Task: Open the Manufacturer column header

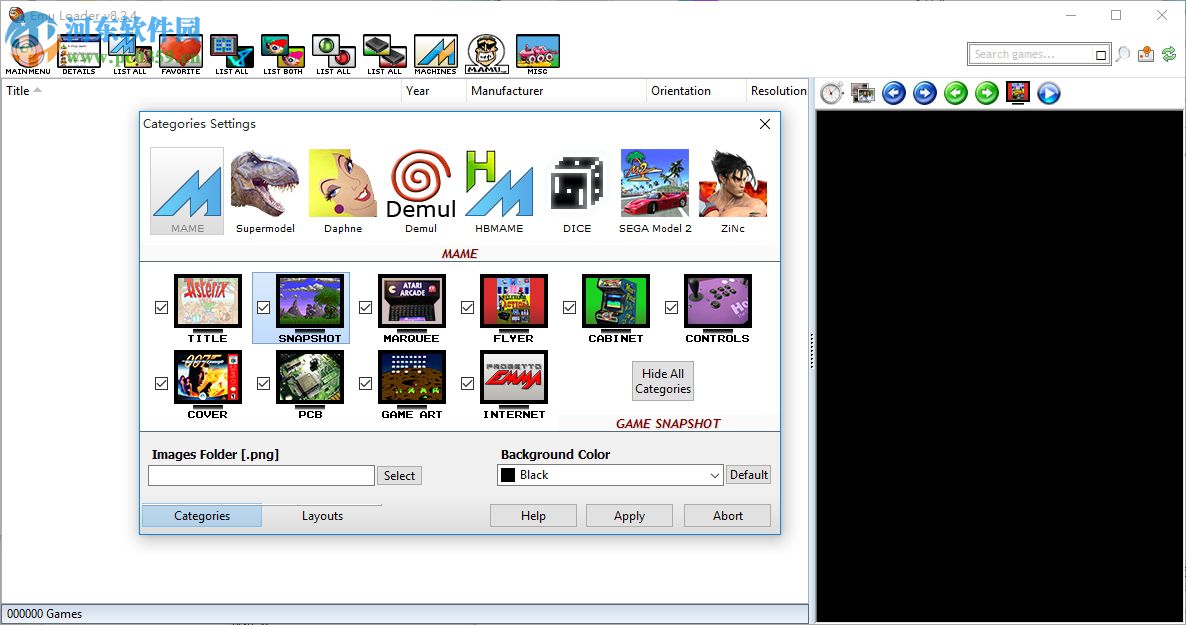Action: click(x=506, y=91)
